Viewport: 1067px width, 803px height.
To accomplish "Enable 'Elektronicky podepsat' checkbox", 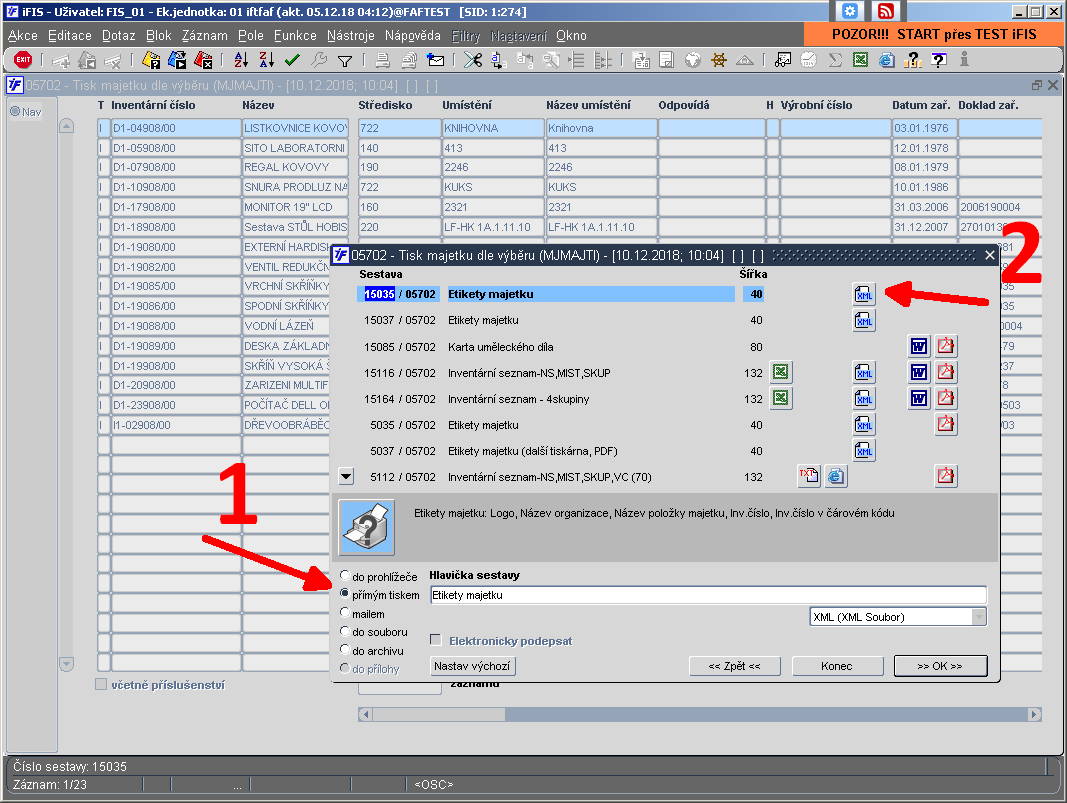I will [436, 640].
